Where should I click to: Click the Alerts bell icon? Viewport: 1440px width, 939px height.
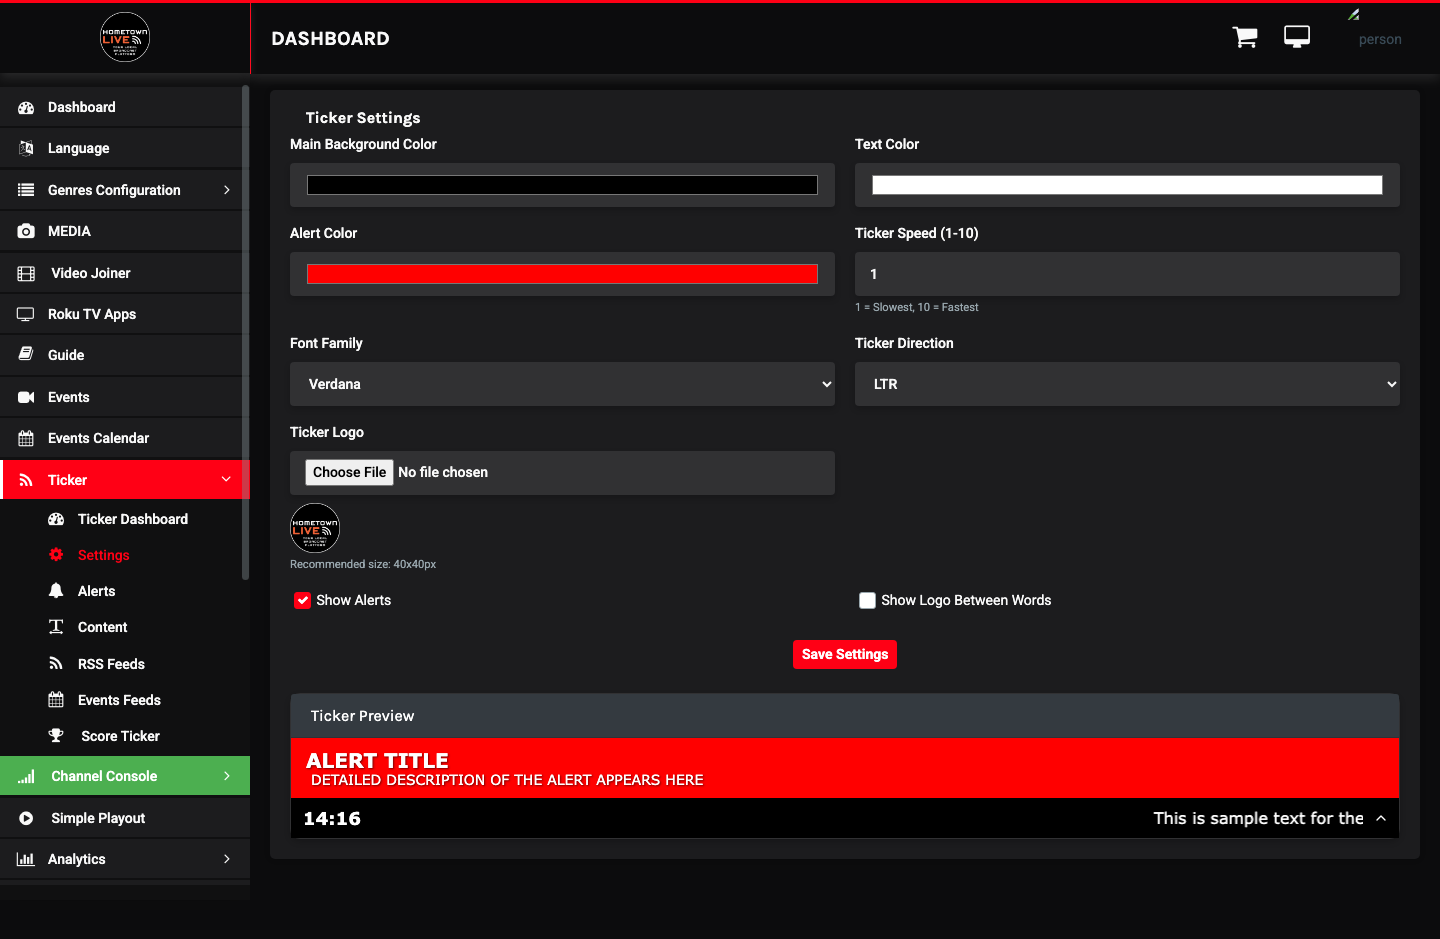click(56, 591)
